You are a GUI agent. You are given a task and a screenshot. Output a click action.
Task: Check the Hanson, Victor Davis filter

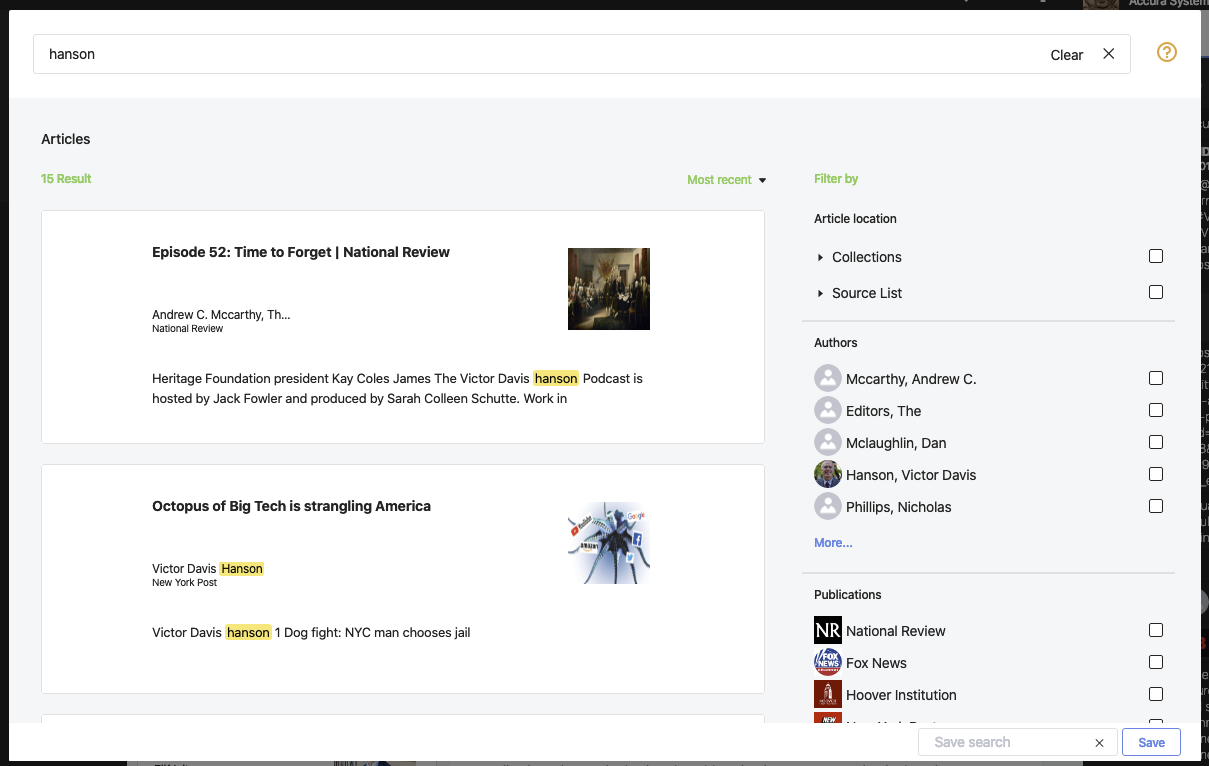1156,474
